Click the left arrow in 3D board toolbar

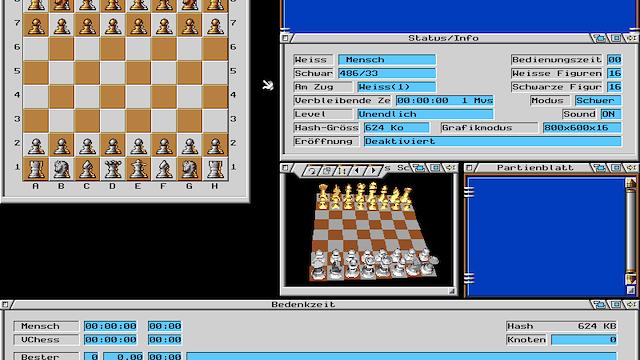coord(358,171)
